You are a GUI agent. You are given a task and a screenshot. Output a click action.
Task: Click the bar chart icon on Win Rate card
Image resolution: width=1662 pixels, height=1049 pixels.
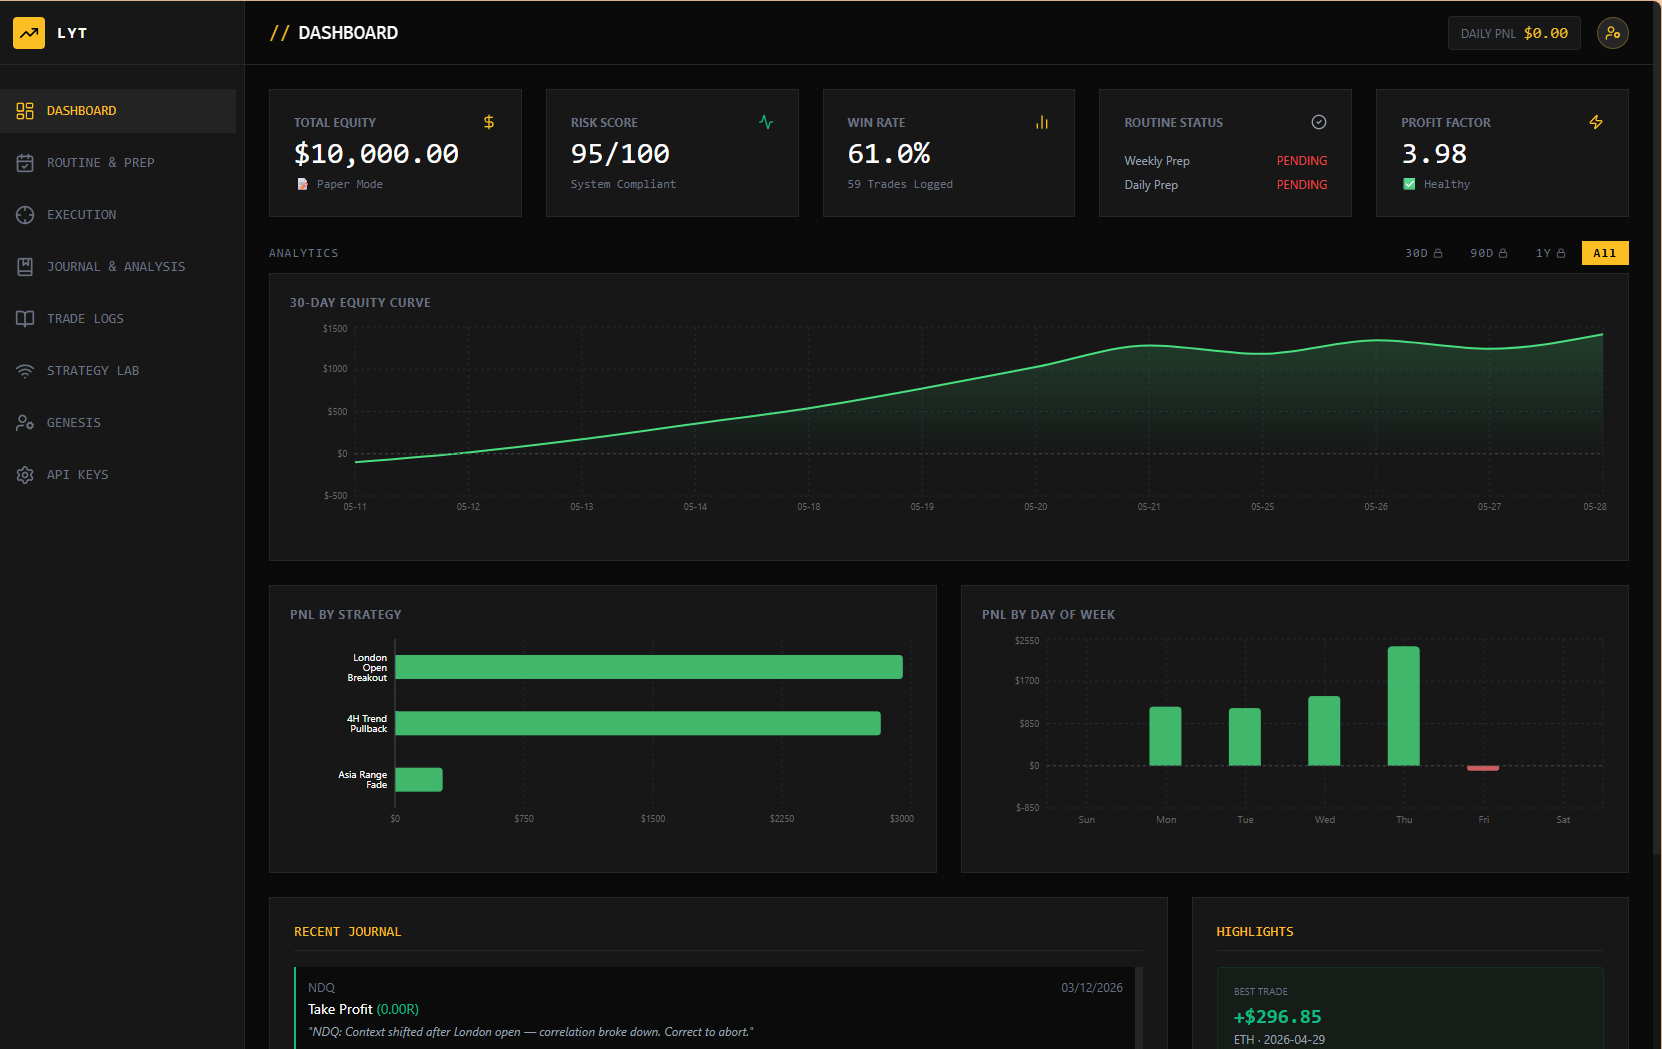click(x=1042, y=122)
